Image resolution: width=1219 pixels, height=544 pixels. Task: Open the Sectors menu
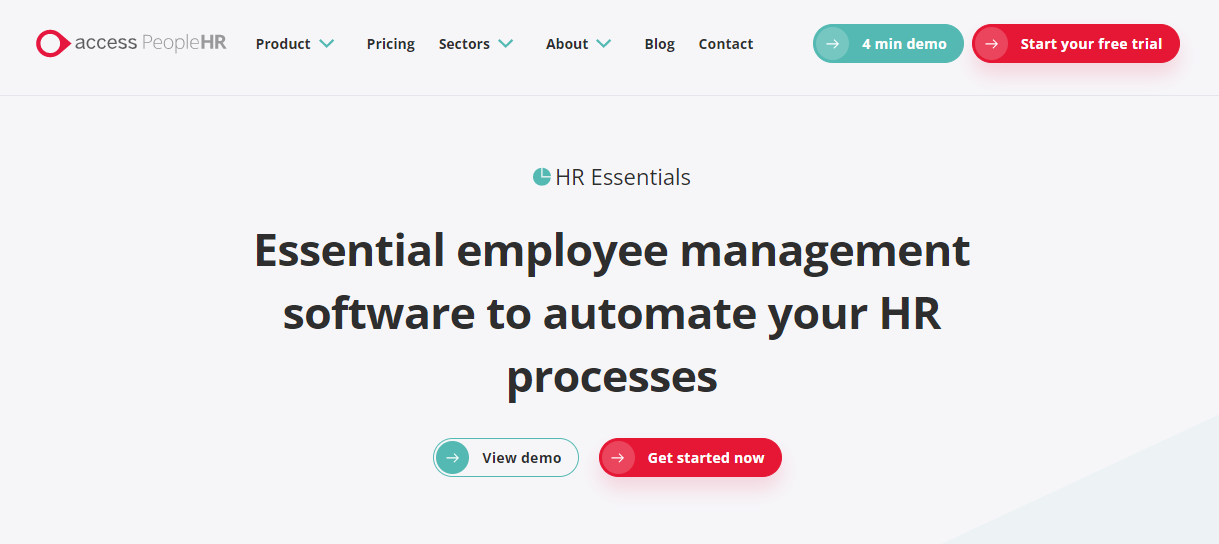tap(464, 44)
